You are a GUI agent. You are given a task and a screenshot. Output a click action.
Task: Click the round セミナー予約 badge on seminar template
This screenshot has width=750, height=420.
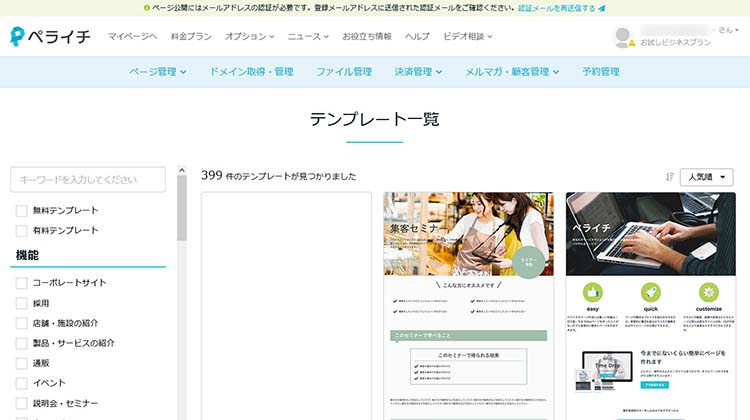point(529,262)
